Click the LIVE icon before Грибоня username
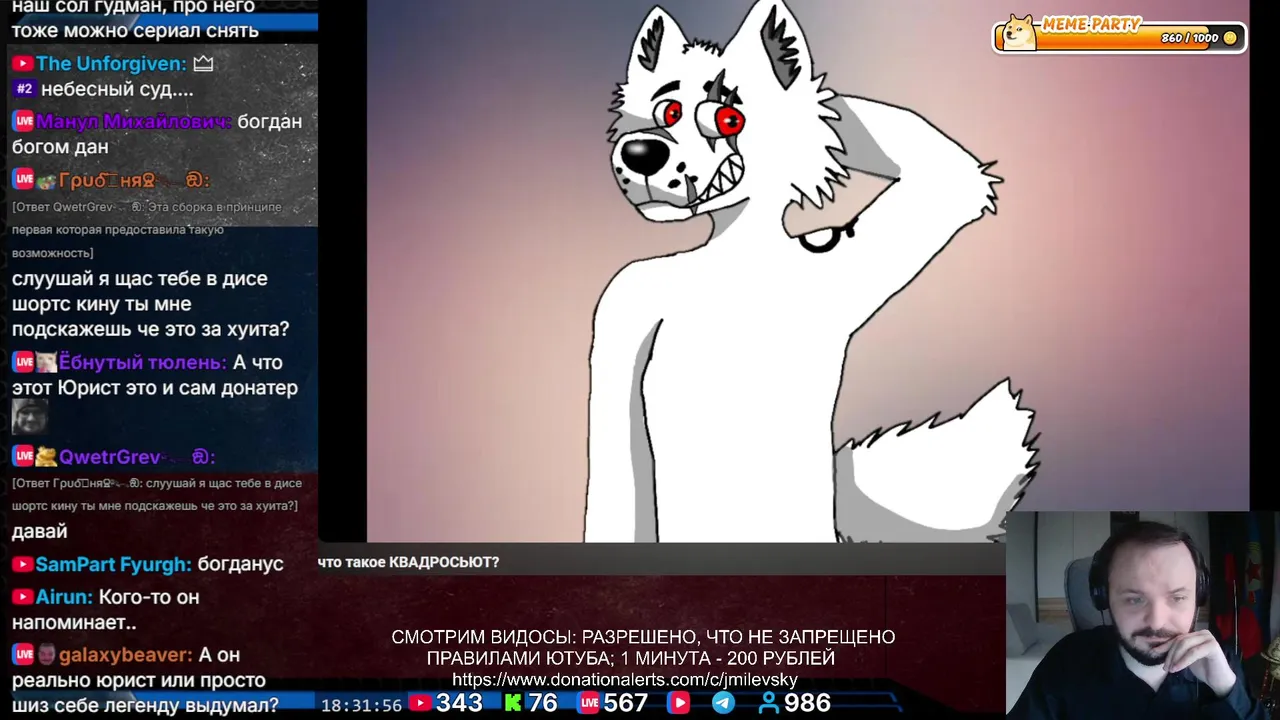1280x720 pixels. point(23,180)
